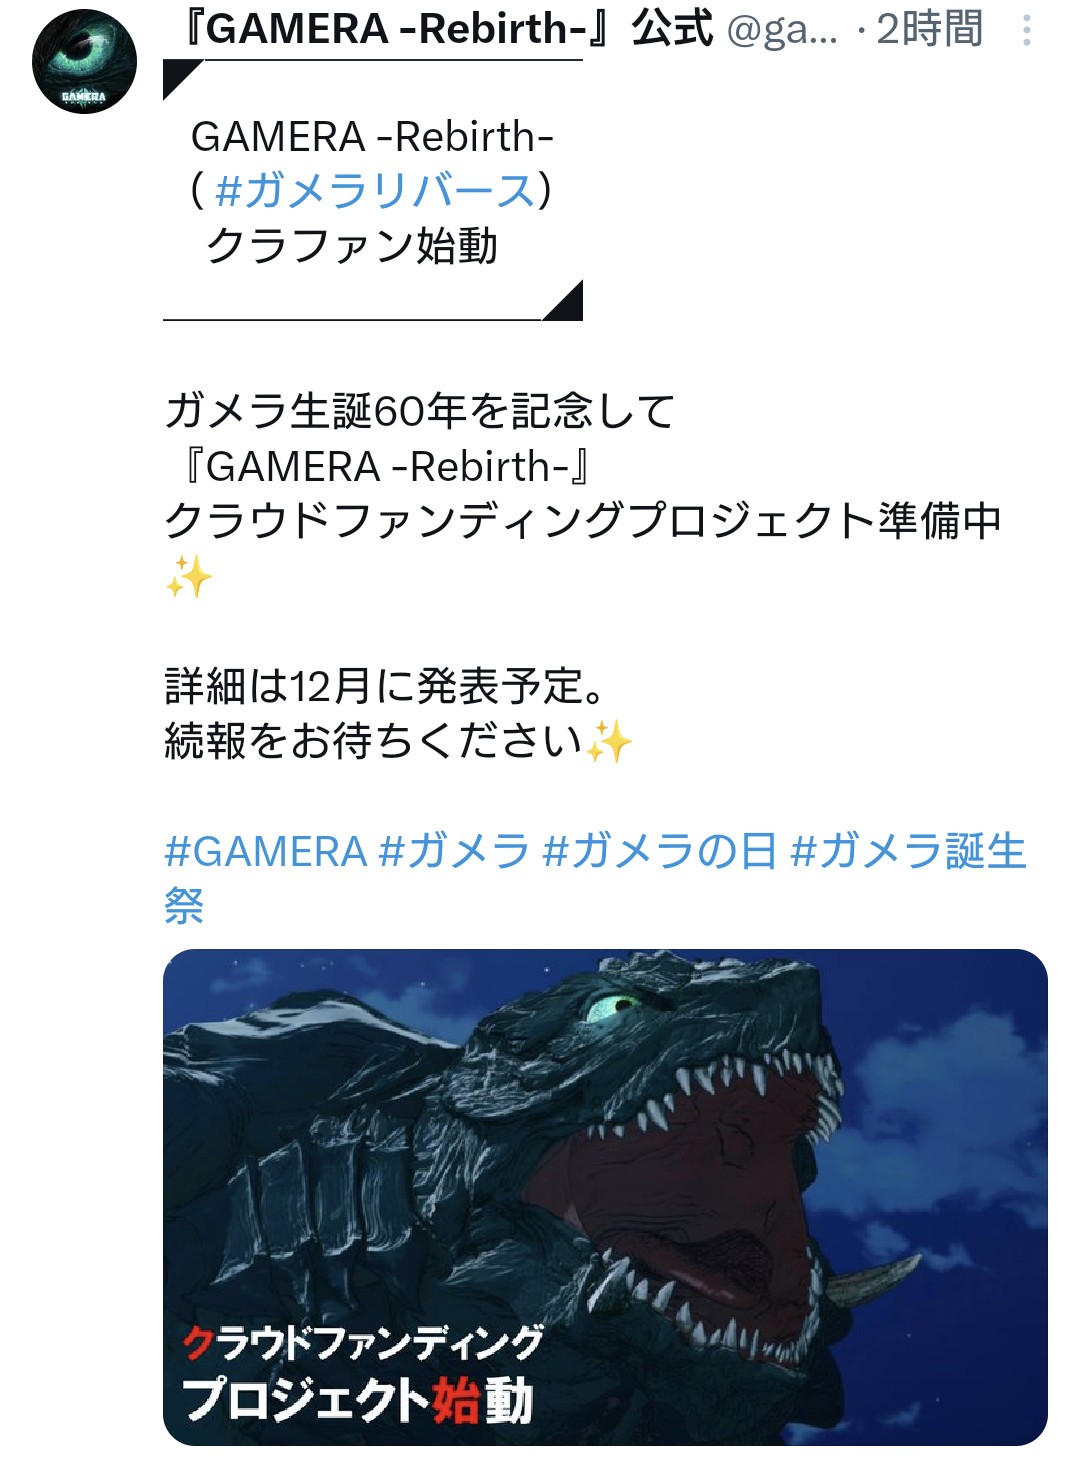This screenshot has height=1462, width=1080.
Task: Open the GAMERA profile avatar
Action: (x=84, y=62)
